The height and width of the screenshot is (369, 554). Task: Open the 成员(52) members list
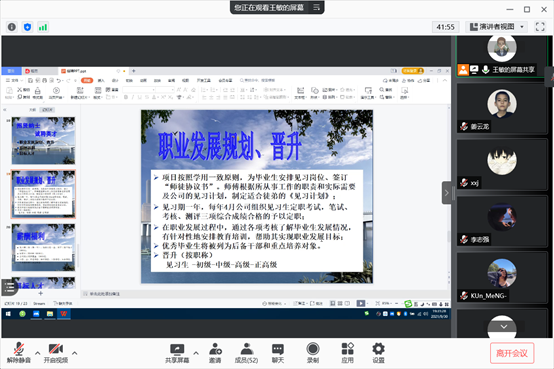(247, 353)
